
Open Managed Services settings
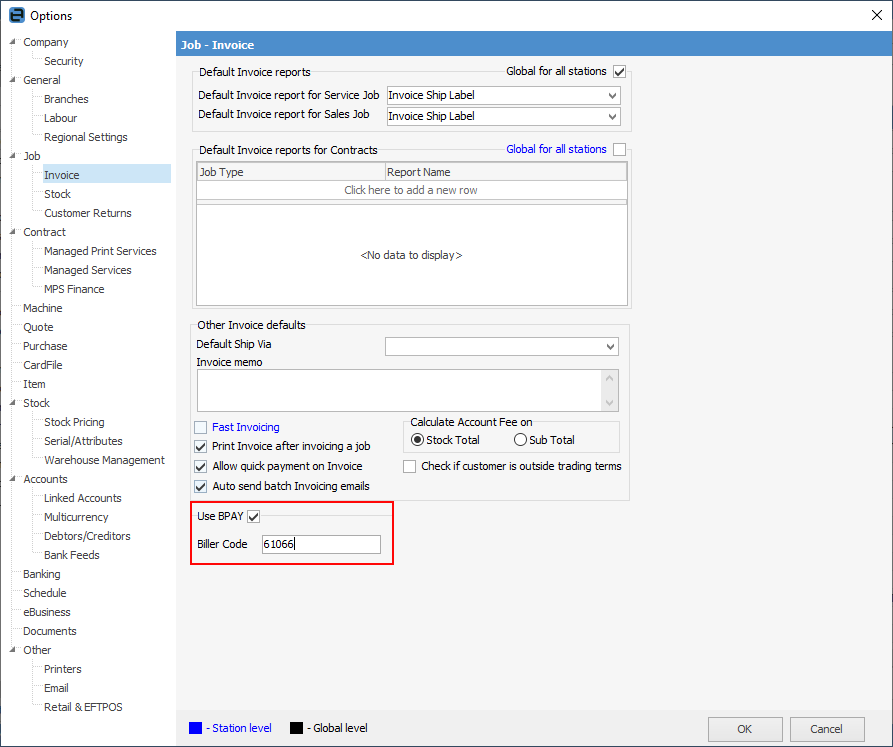pos(88,270)
